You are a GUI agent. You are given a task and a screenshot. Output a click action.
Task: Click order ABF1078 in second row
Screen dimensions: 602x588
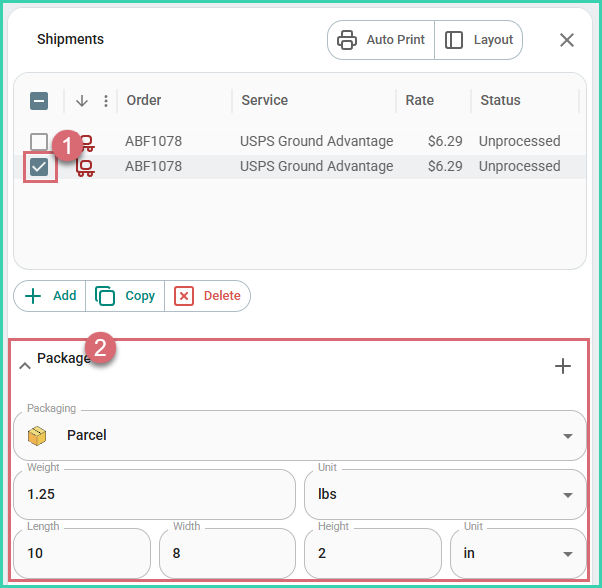(153, 167)
